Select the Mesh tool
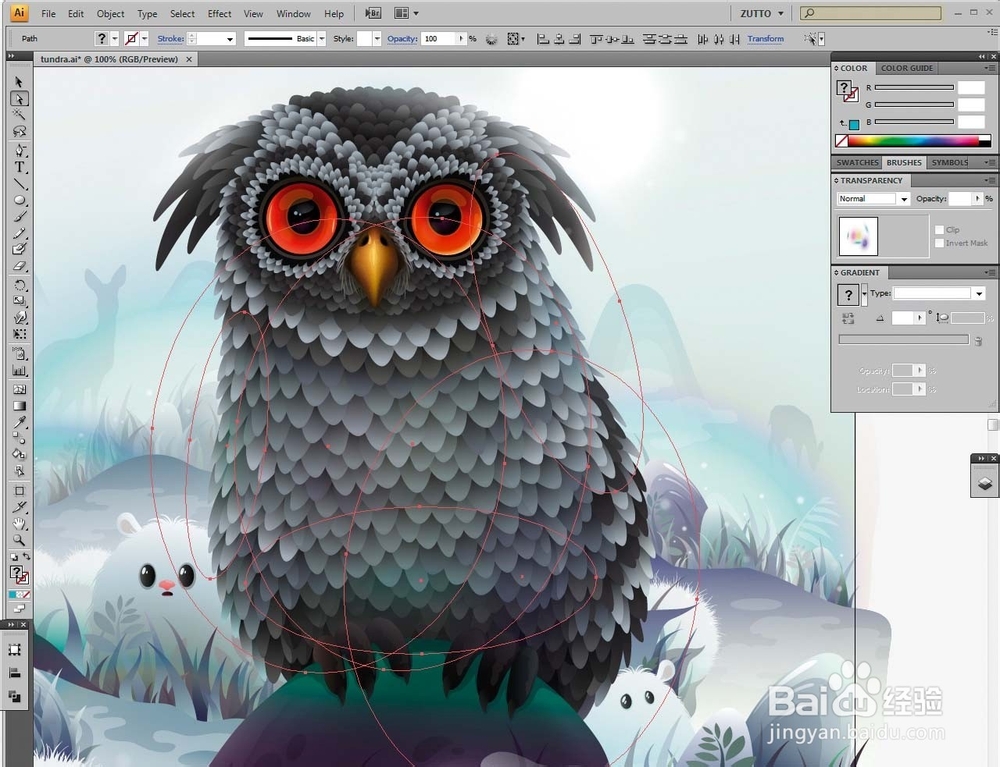 click(x=19, y=390)
